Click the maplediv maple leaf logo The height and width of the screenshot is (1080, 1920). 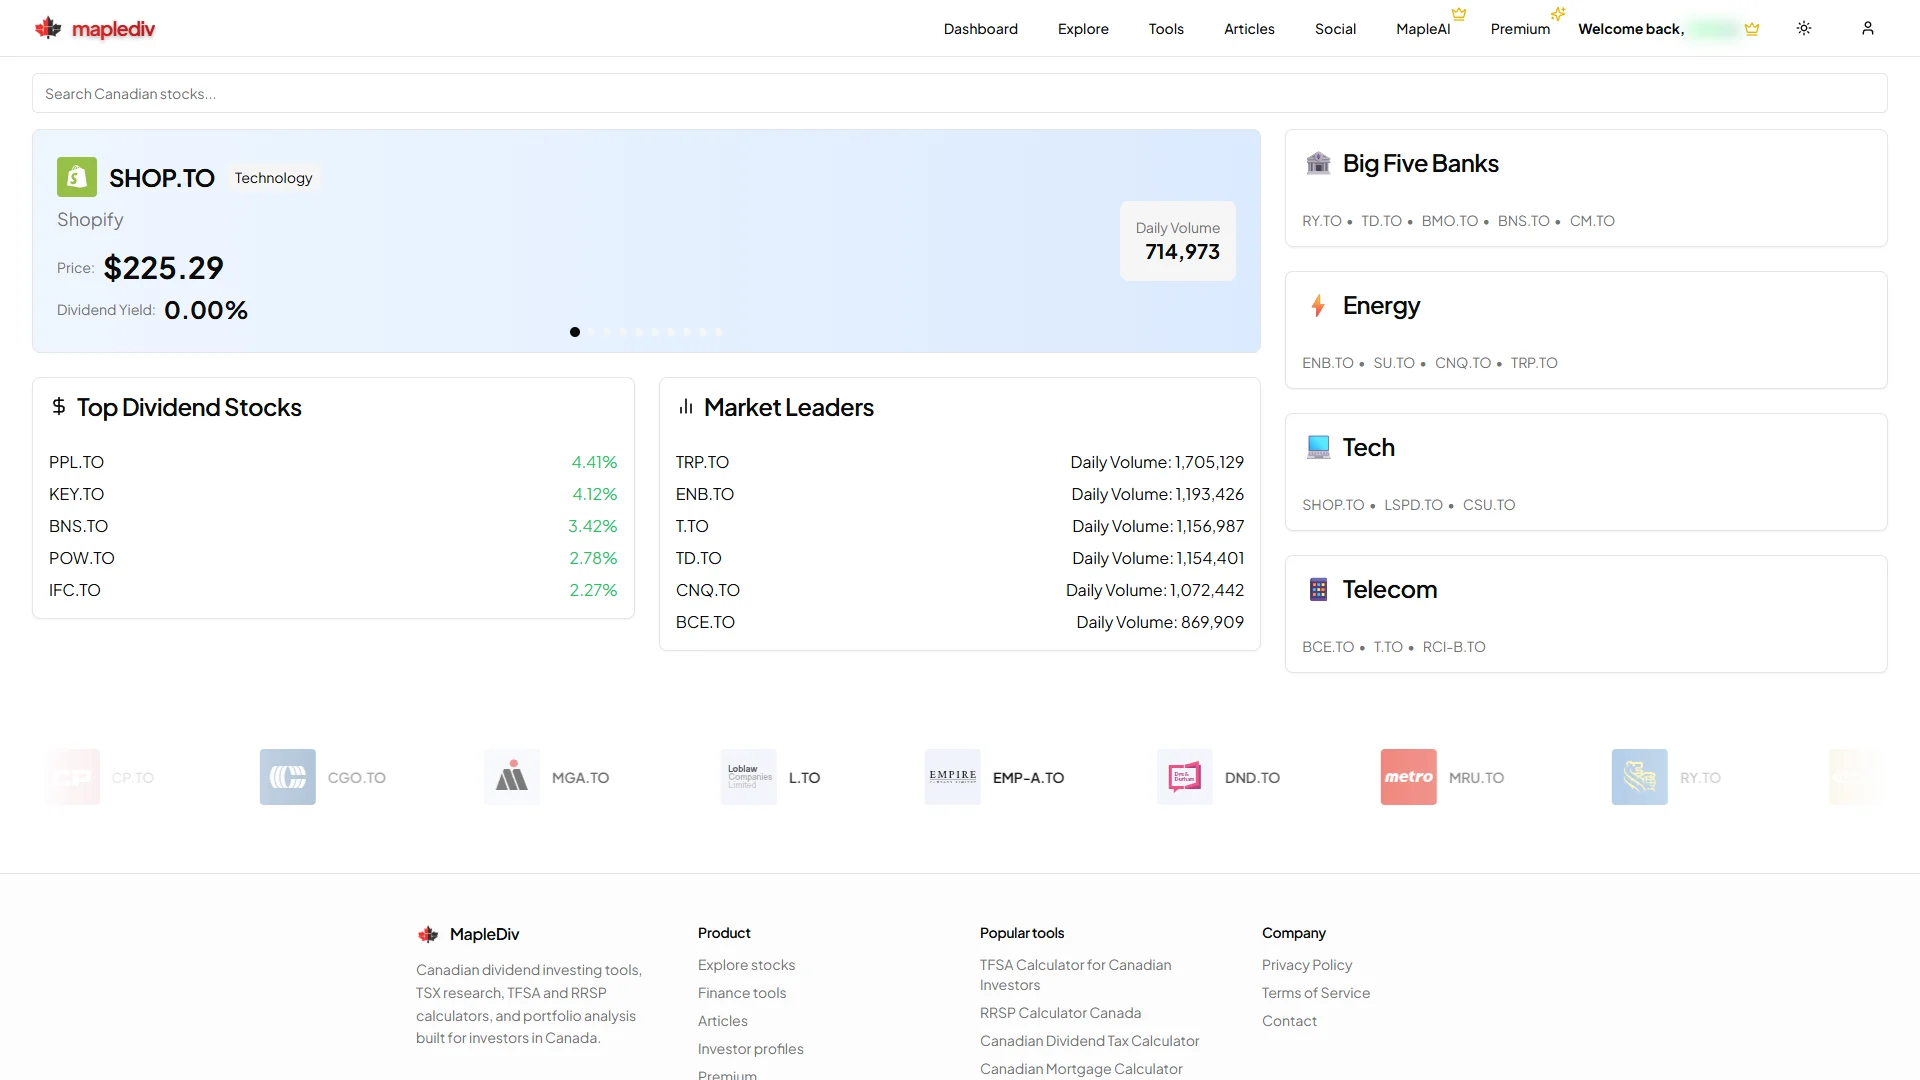pos(48,28)
